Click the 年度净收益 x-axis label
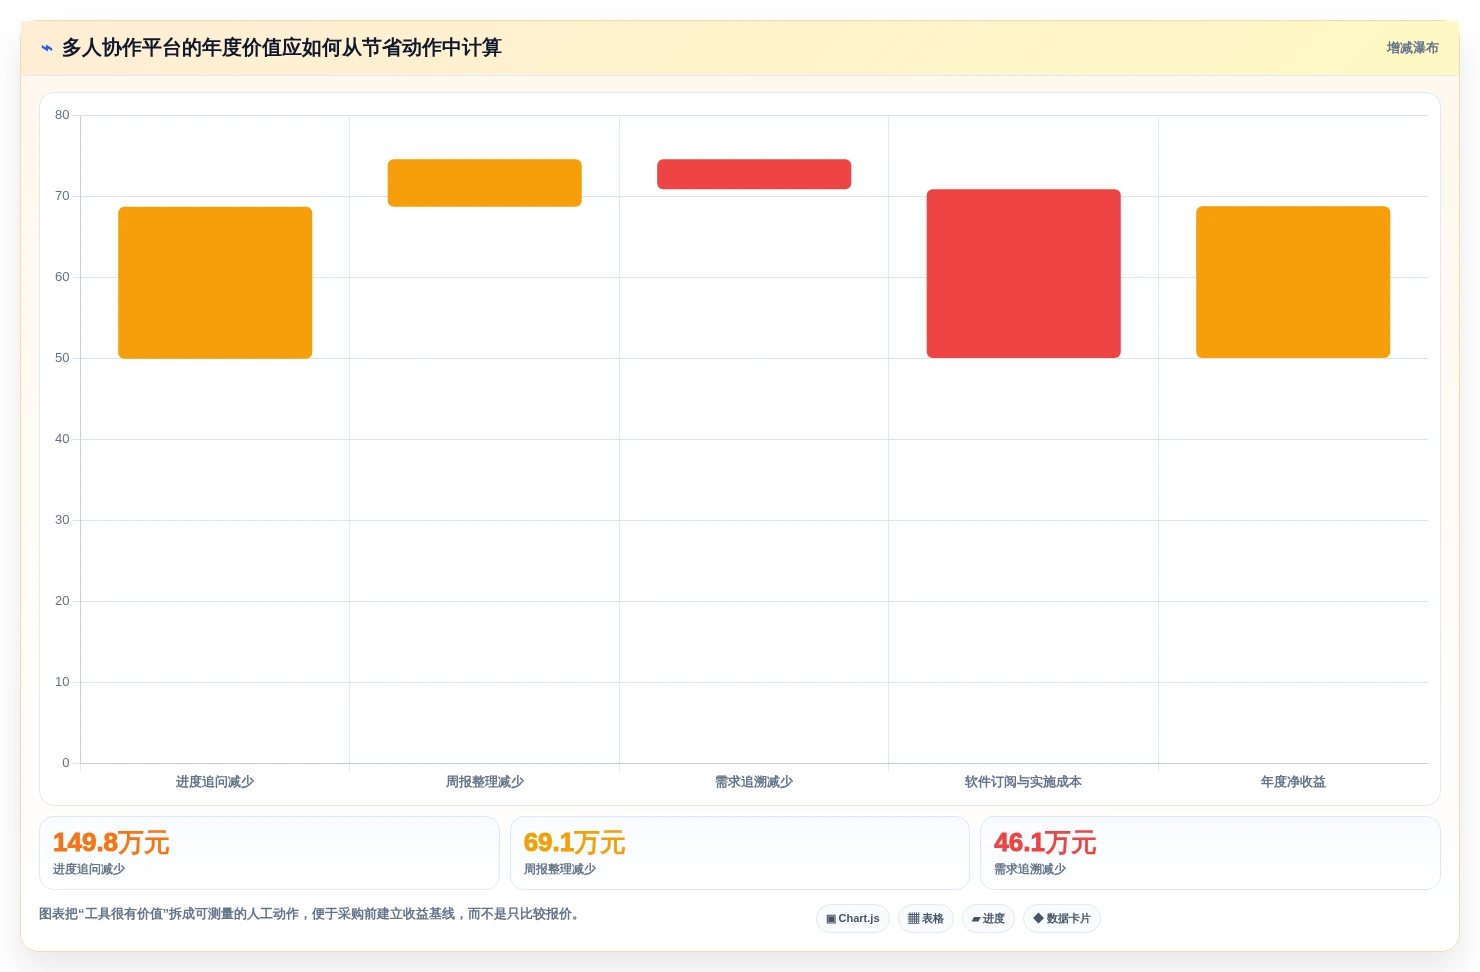 click(1293, 782)
